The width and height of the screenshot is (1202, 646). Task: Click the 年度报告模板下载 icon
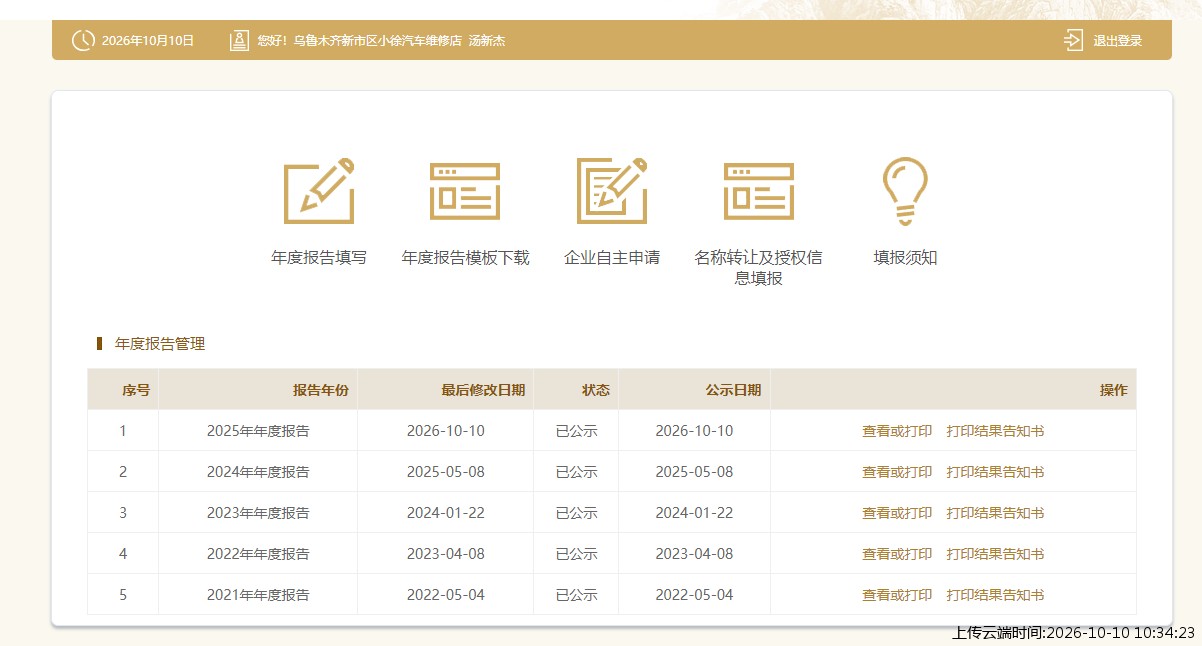[465, 191]
